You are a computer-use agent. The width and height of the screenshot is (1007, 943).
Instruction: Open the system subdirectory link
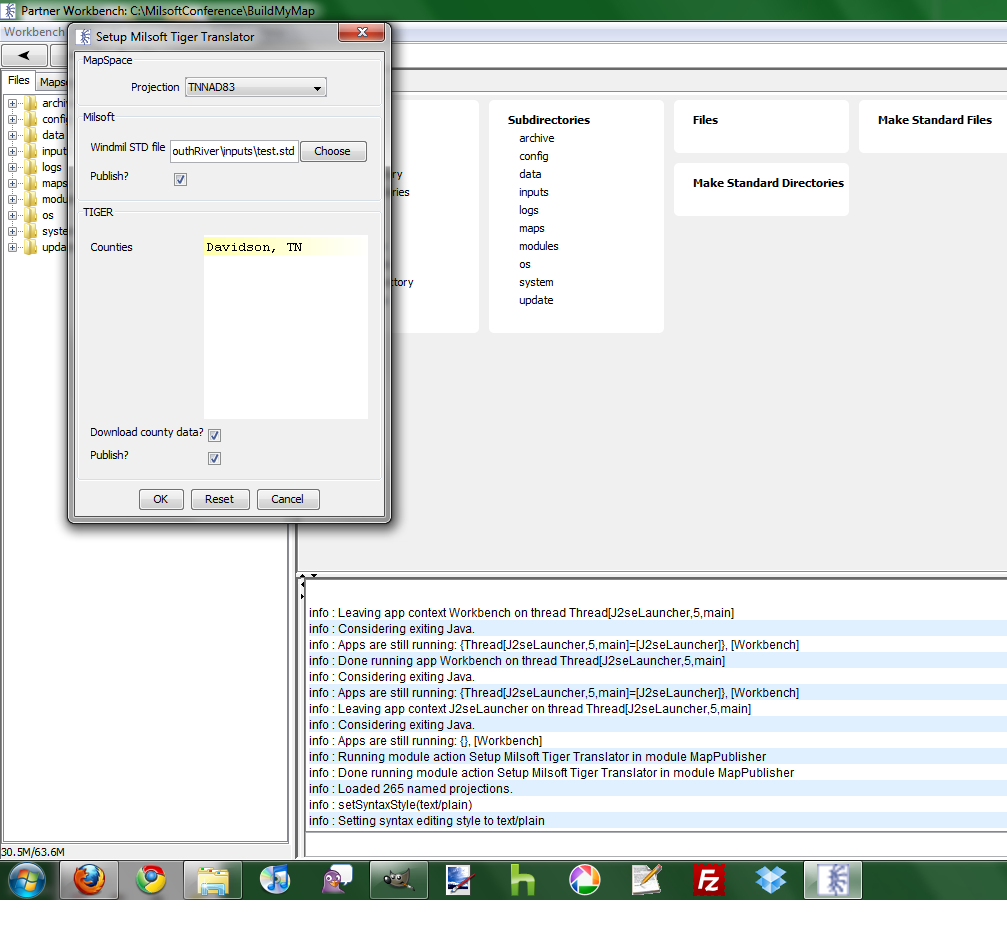click(x=536, y=282)
